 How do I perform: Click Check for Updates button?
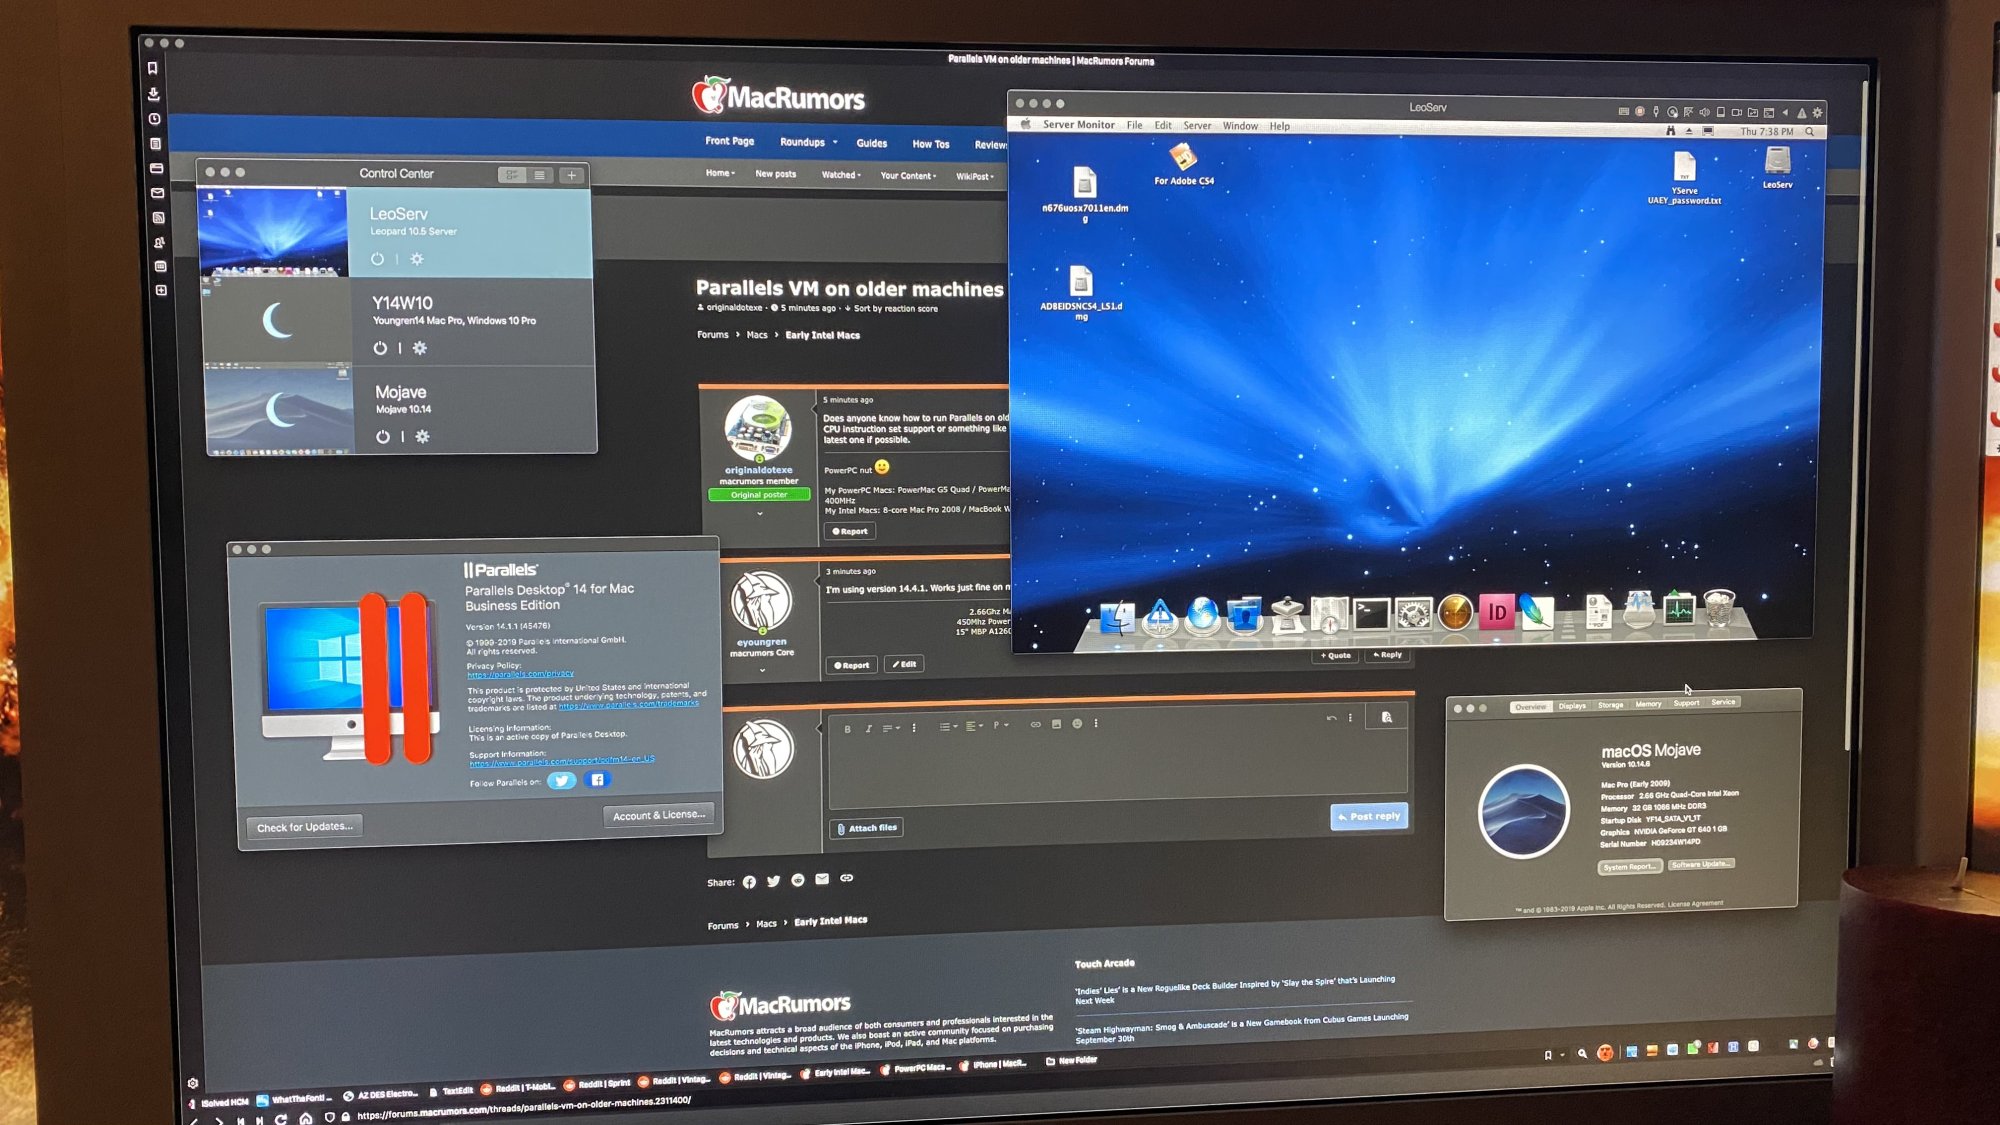pos(305,827)
